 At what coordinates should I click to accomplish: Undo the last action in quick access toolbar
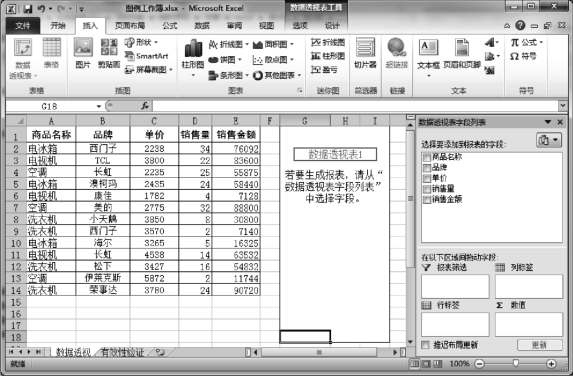pos(41,8)
